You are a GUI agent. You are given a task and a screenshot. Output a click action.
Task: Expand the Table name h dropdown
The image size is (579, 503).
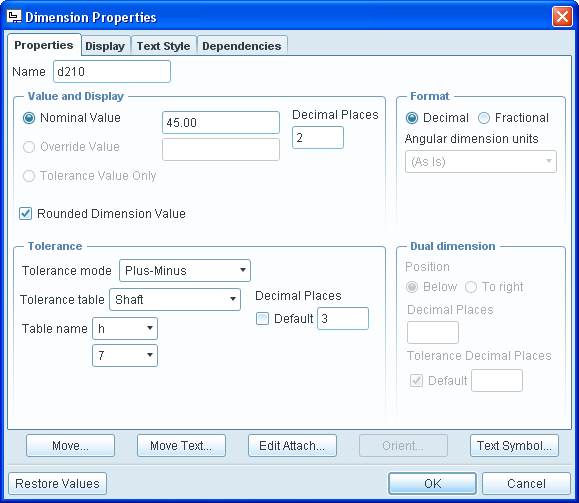click(125, 328)
